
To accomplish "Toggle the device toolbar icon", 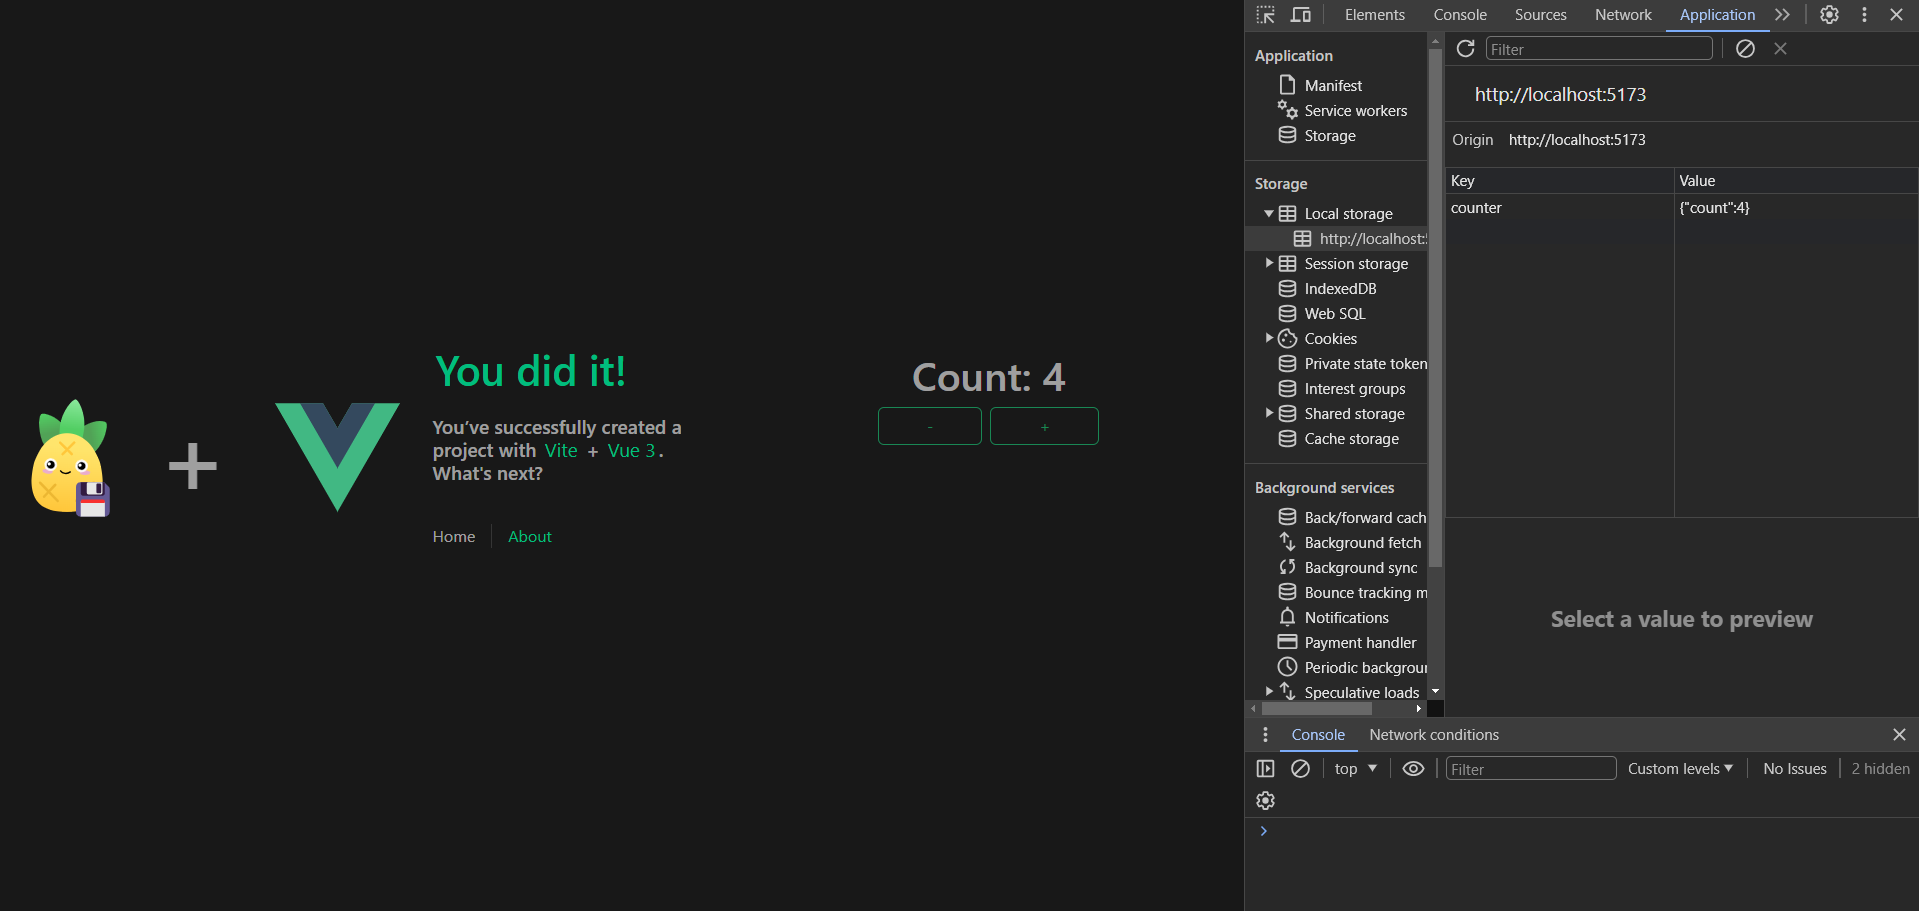I will click(1301, 15).
